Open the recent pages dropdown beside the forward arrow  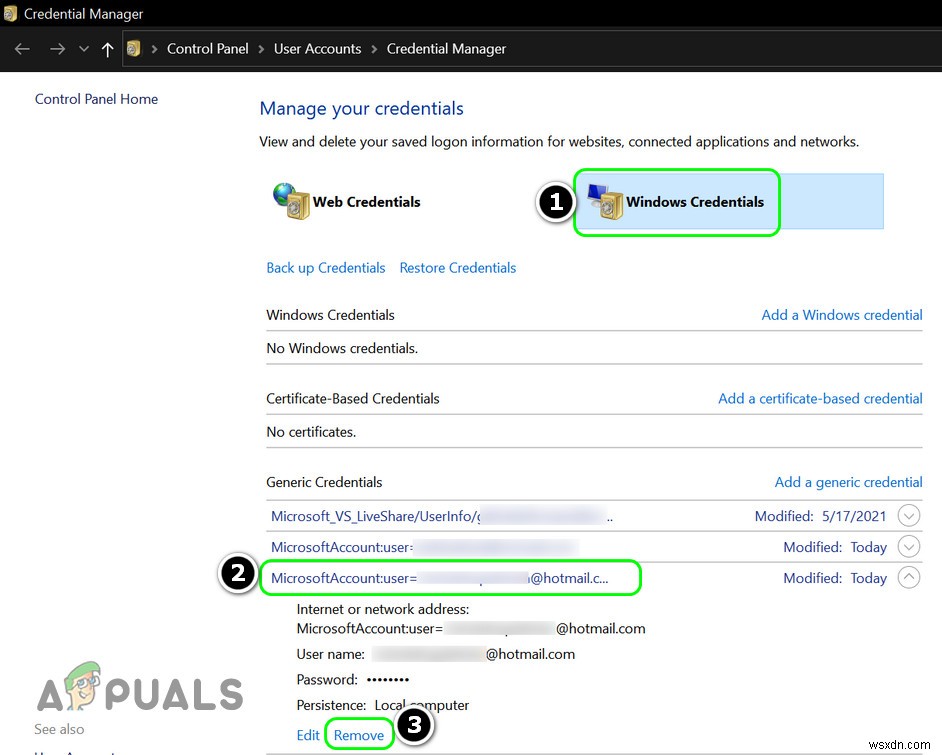click(83, 48)
